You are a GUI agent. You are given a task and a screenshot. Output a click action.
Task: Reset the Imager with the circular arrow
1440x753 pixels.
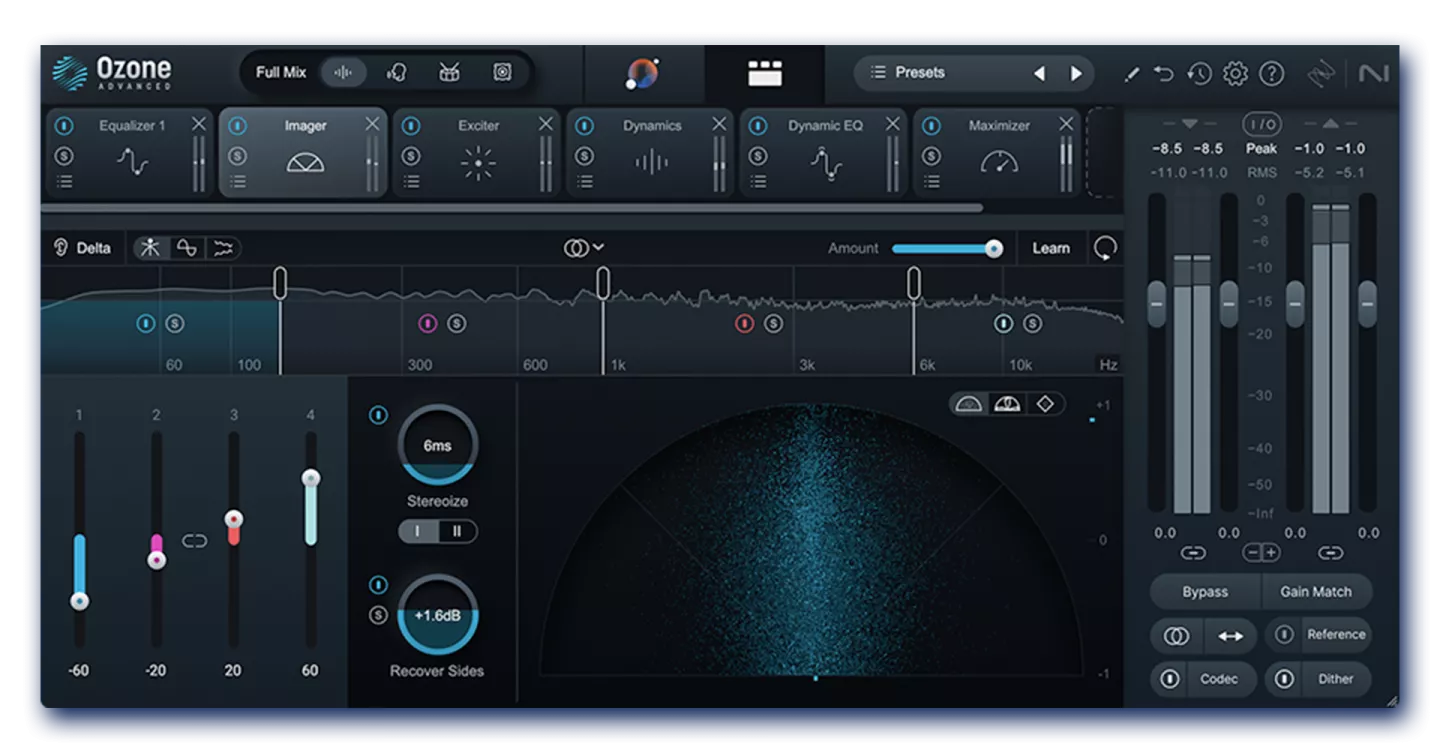click(1105, 248)
